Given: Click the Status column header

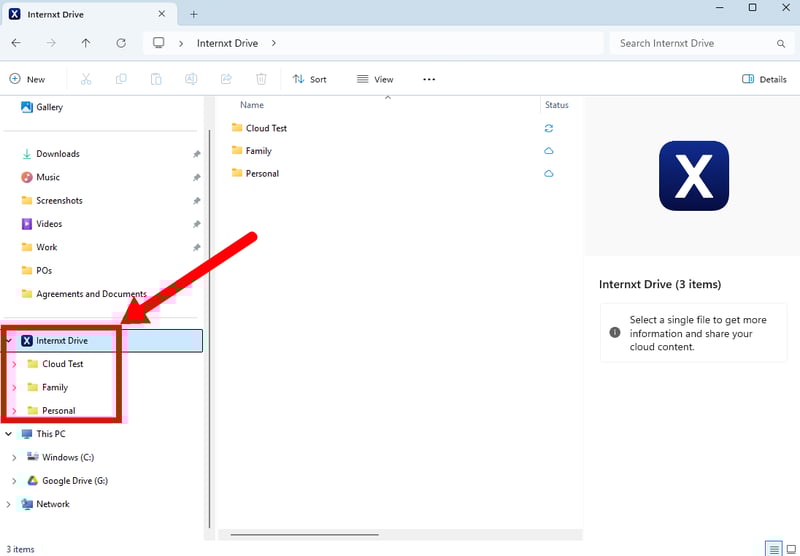Looking at the screenshot, I should coord(557,105).
